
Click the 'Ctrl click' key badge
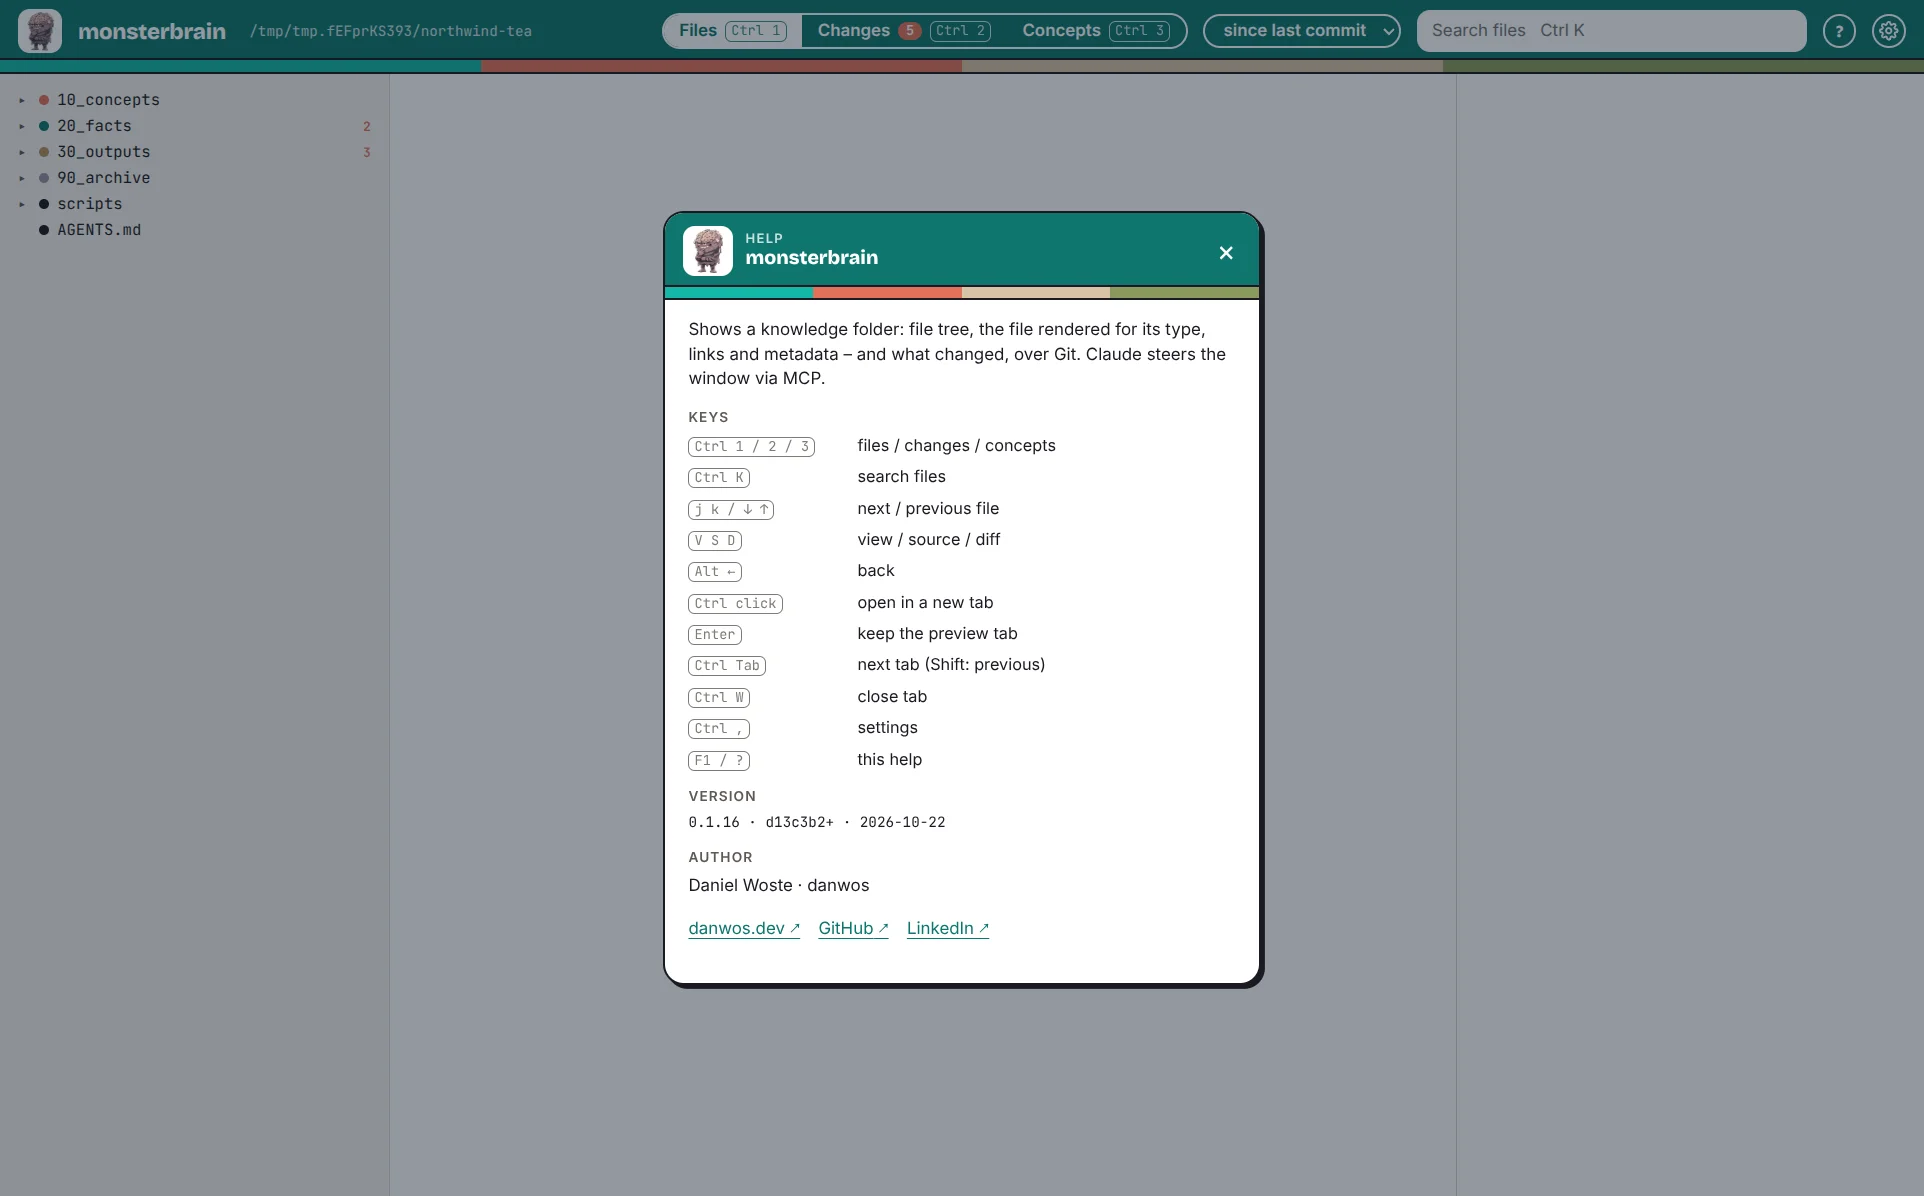(735, 604)
